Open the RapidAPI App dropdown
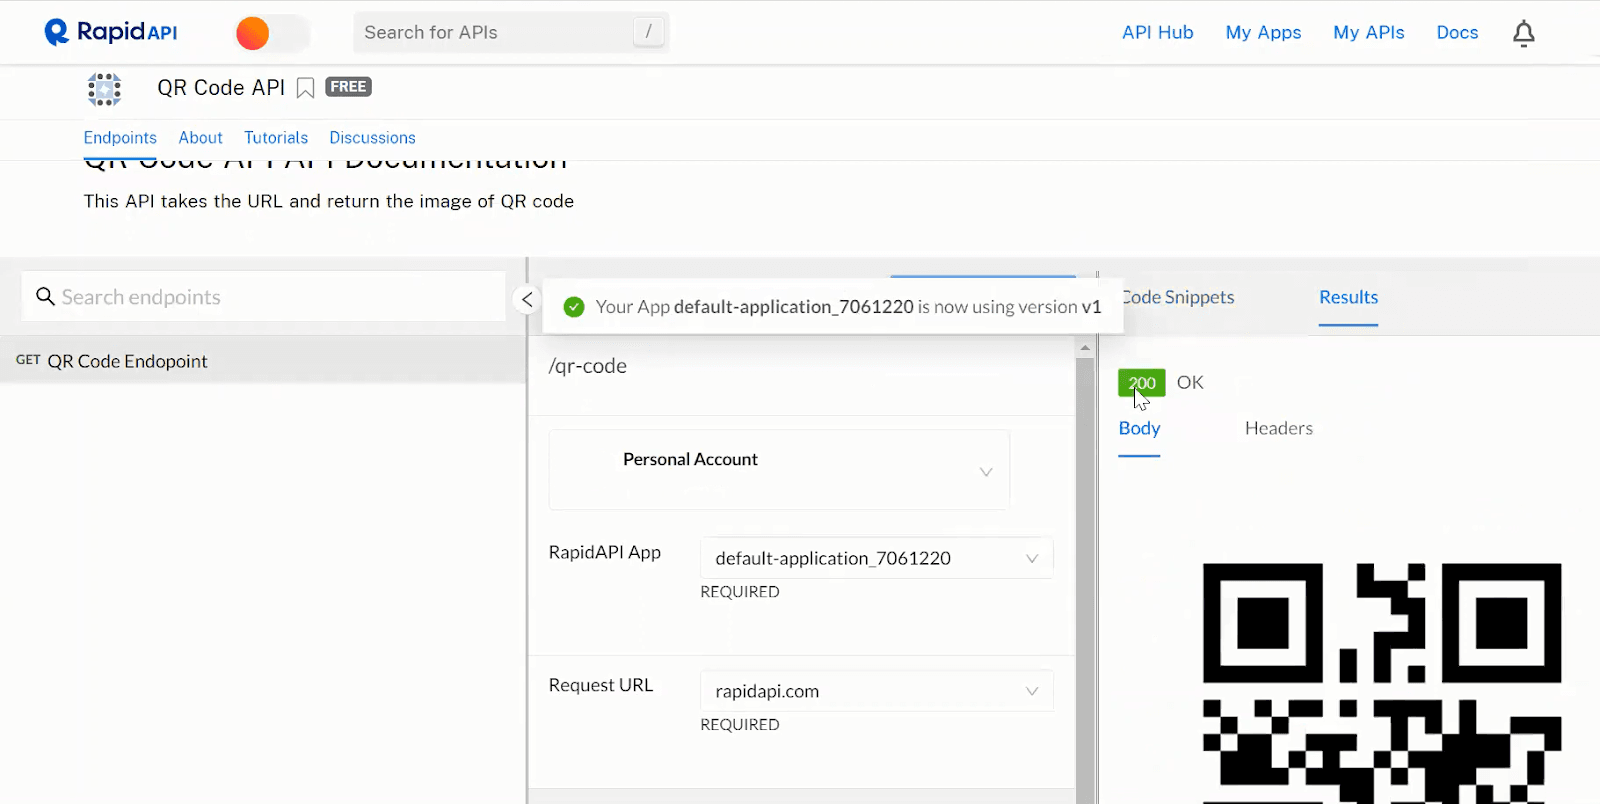Viewport: 1600px width, 804px height. coord(877,558)
